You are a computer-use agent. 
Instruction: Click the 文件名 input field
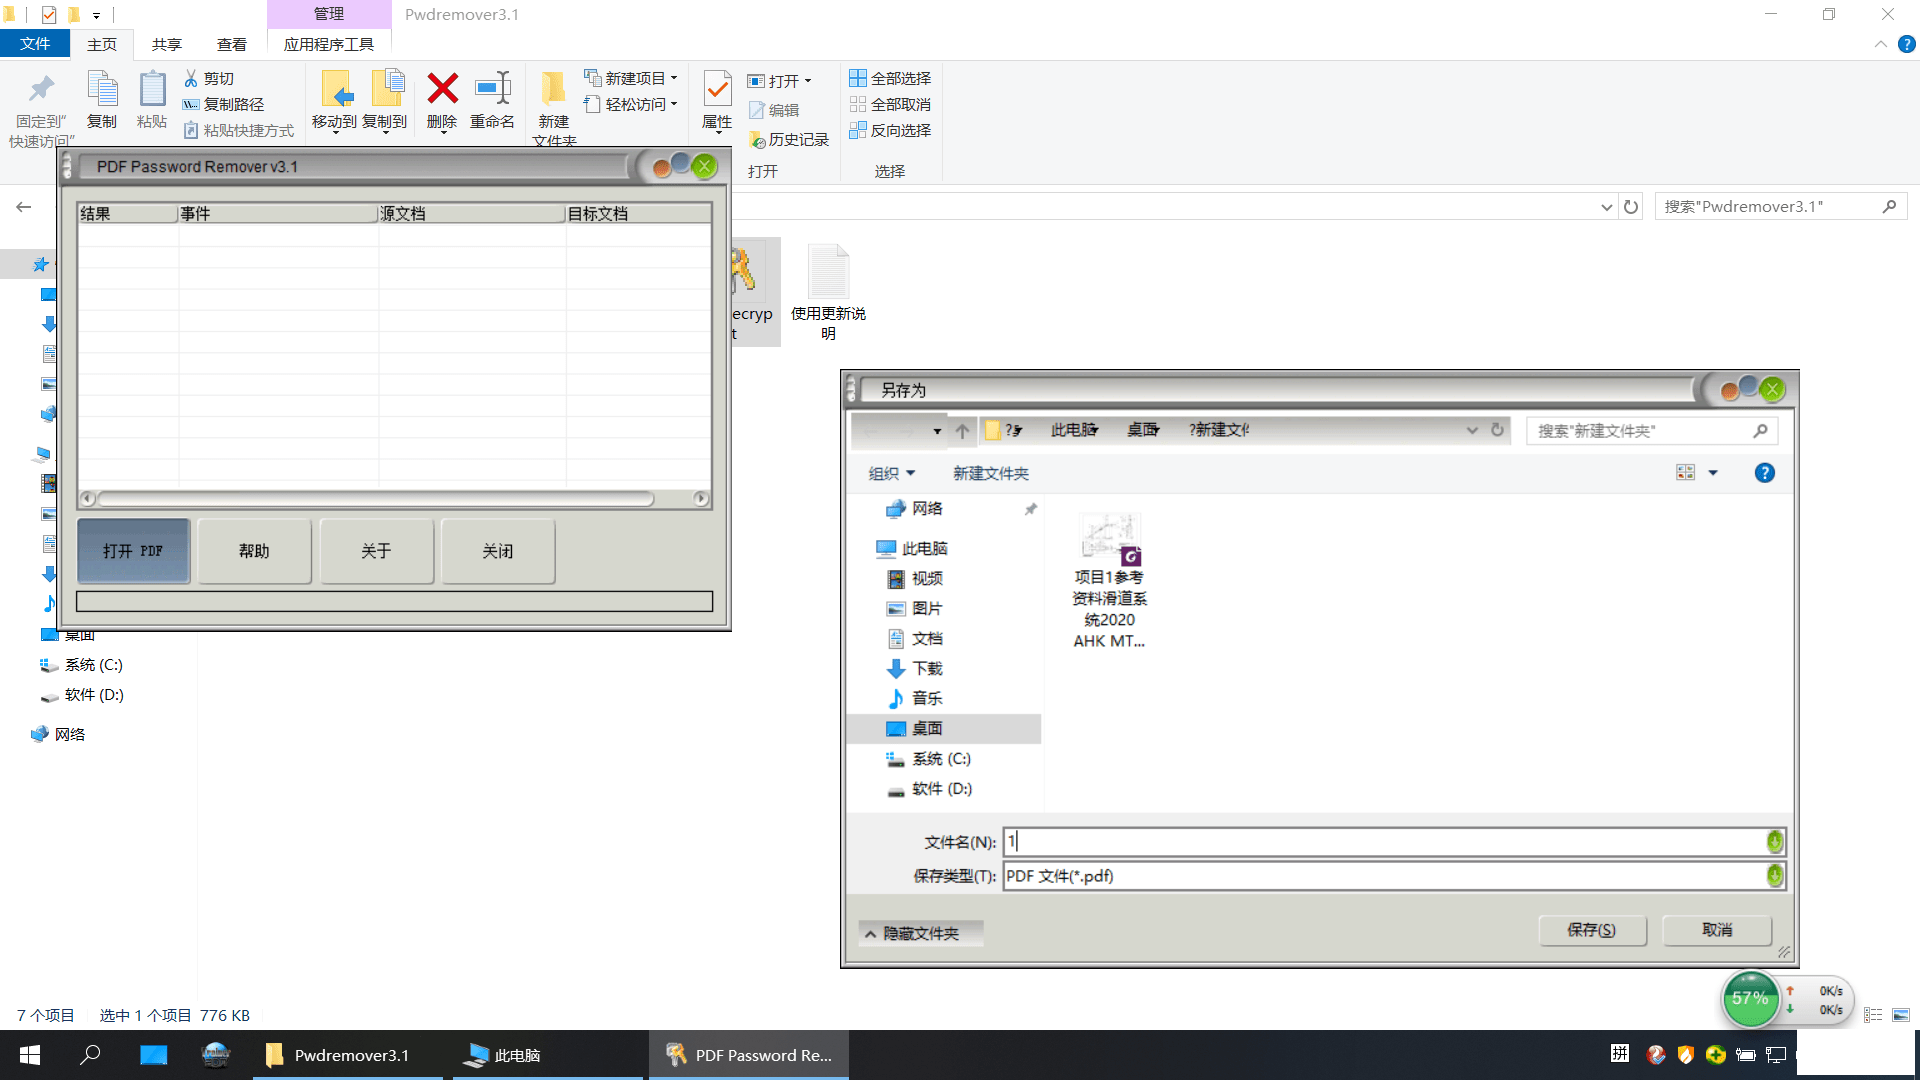tap(1385, 842)
